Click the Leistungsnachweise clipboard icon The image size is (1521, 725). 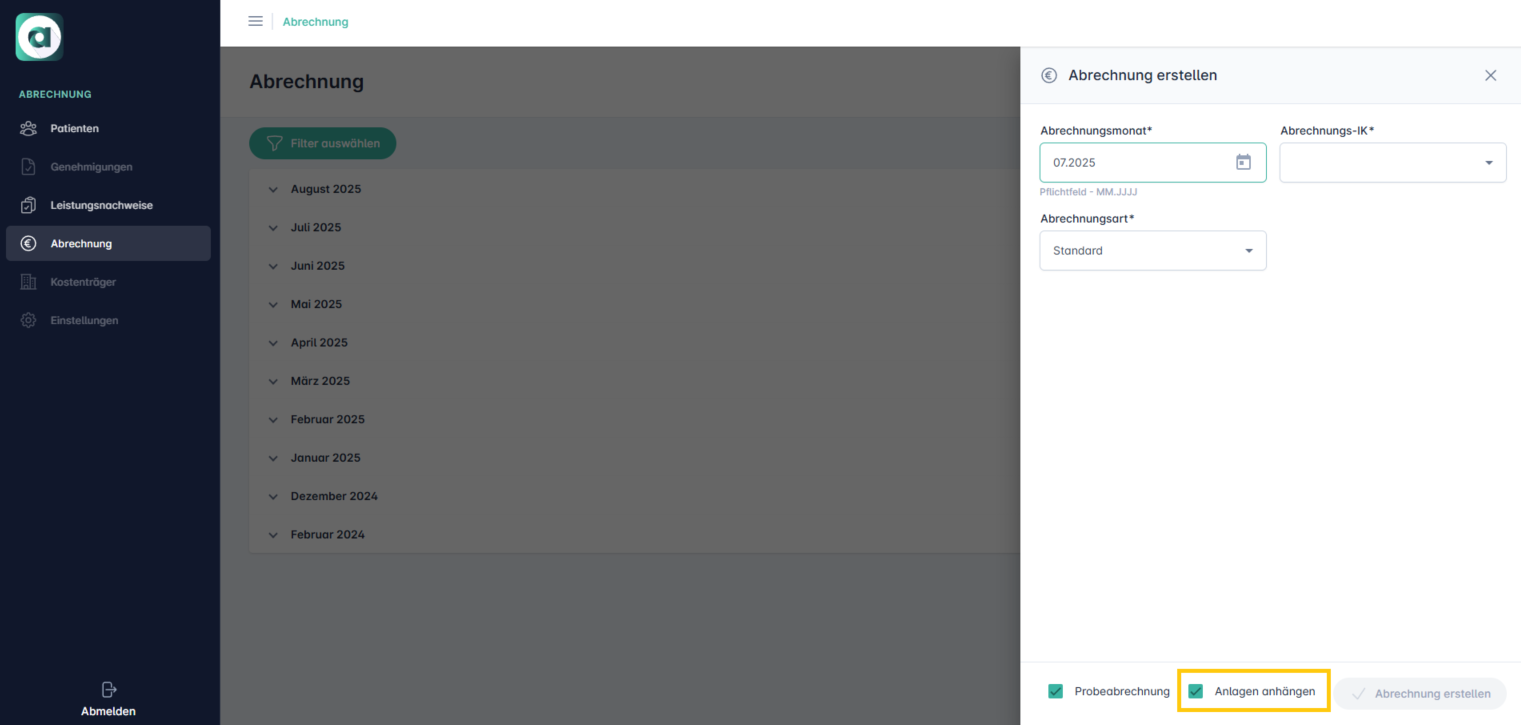point(29,205)
